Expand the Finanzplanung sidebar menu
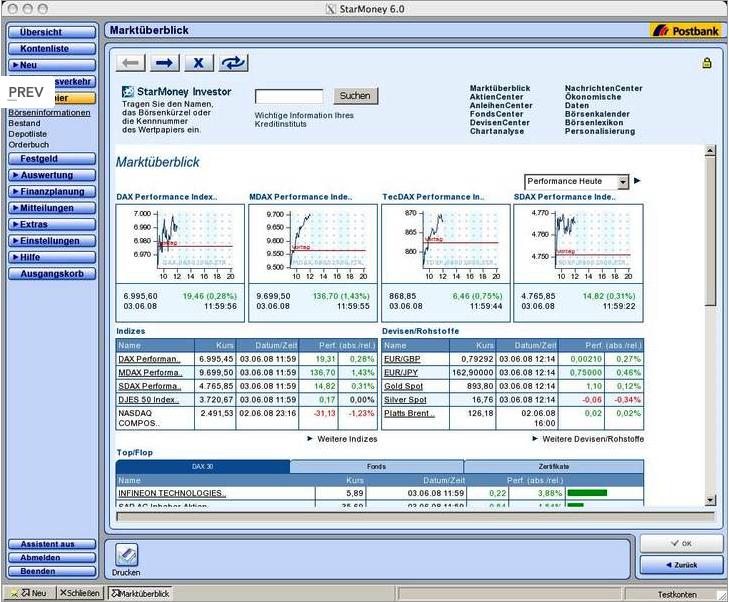 point(52,192)
